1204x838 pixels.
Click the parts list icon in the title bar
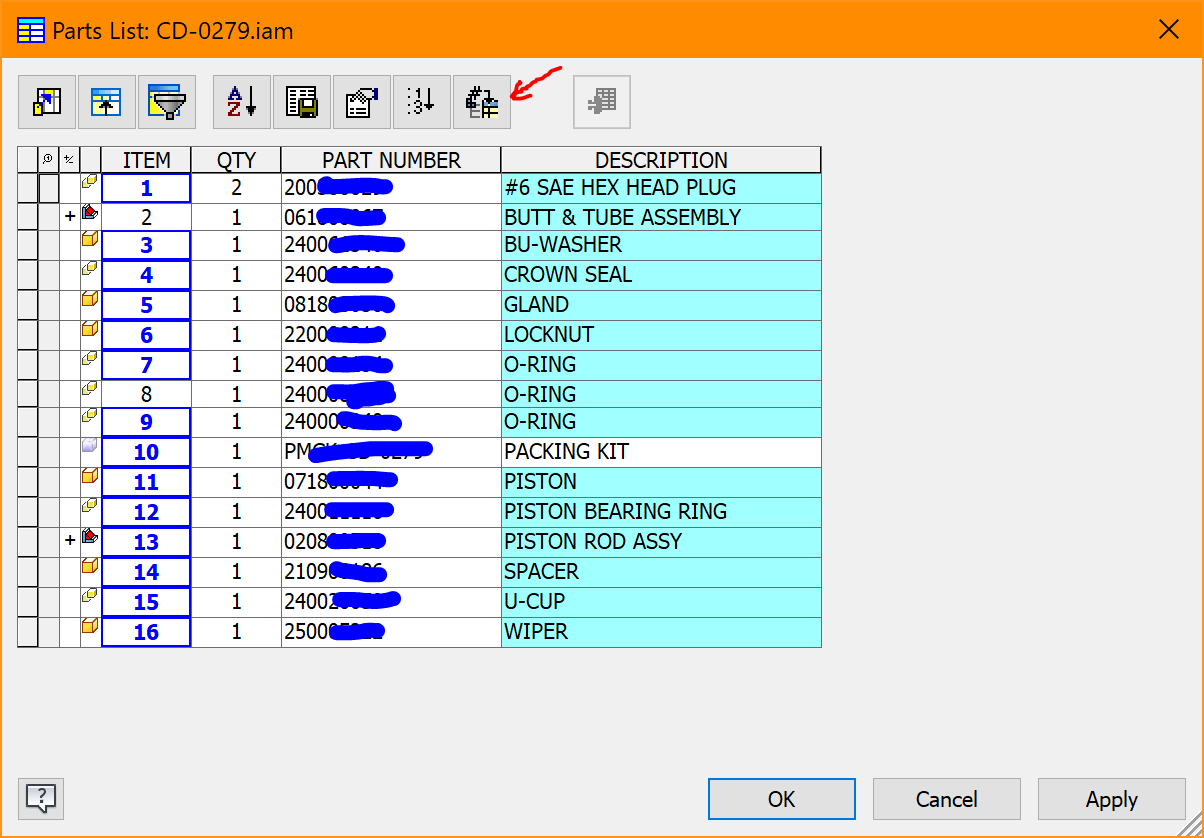[30, 31]
